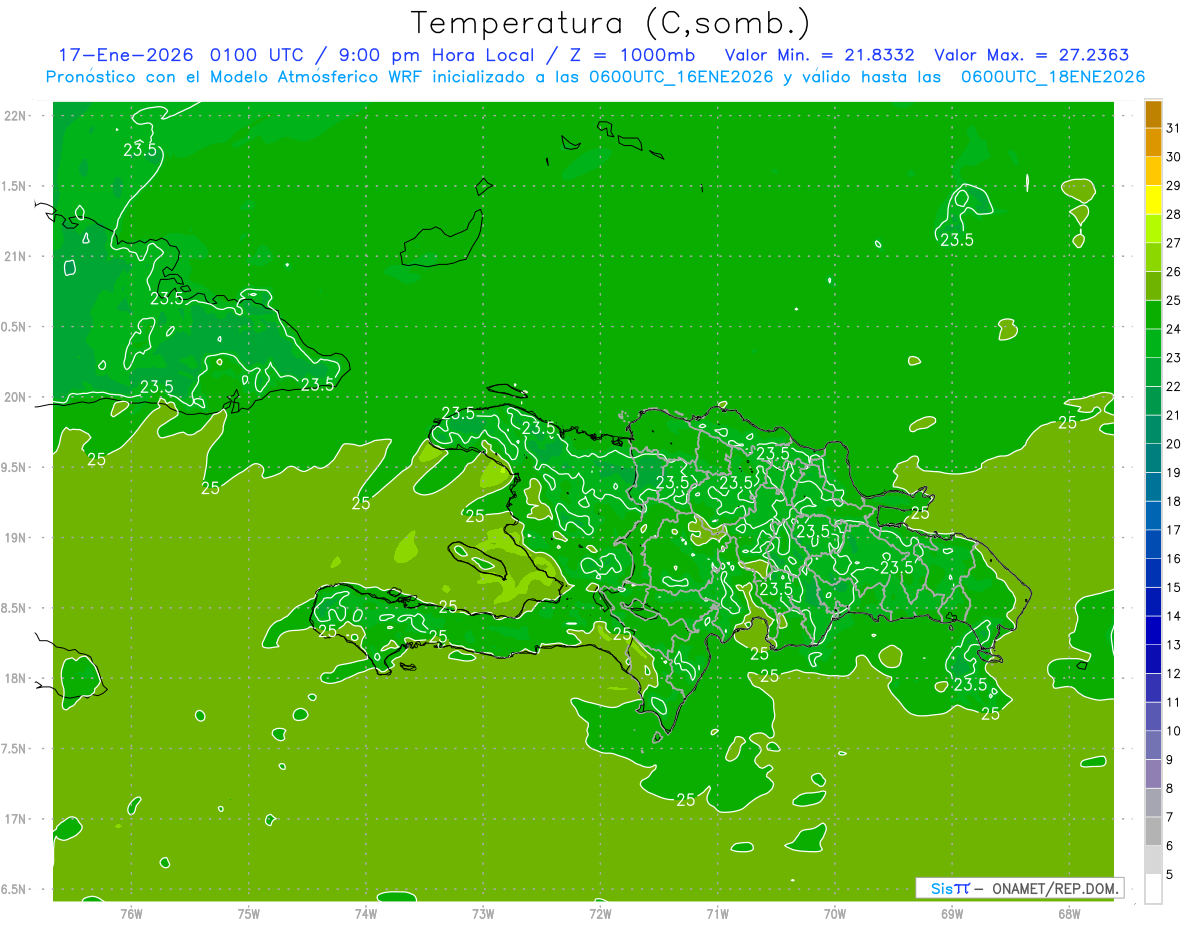The width and height of the screenshot is (1200, 927).
Task: Click the "70W" longitude axis label
Action: pos(835,913)
